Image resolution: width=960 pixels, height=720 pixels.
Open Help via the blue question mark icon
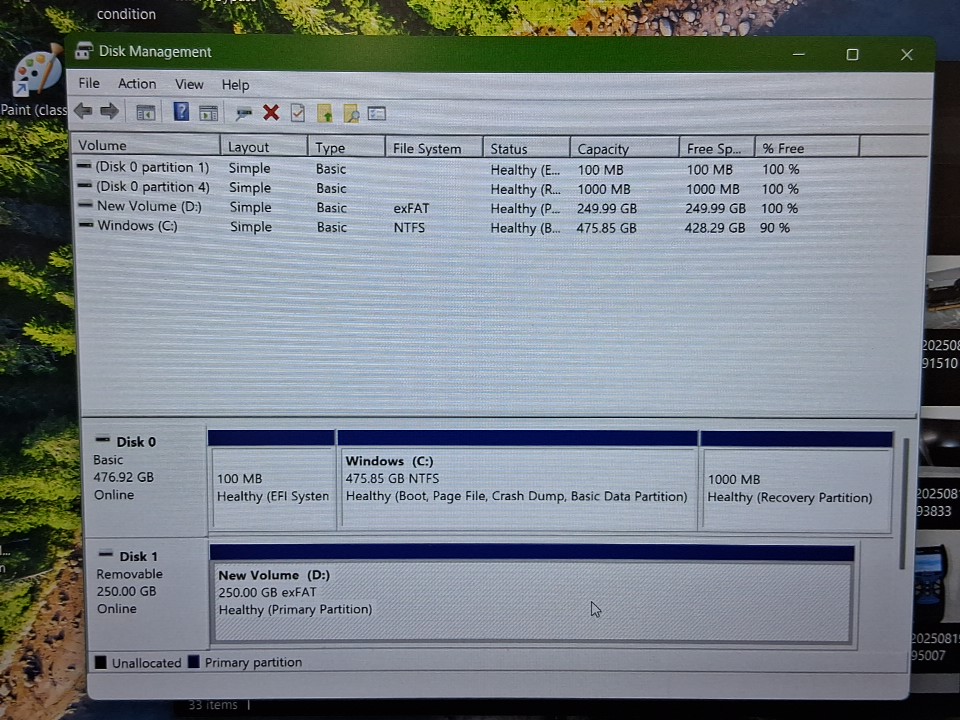point(181,111)
